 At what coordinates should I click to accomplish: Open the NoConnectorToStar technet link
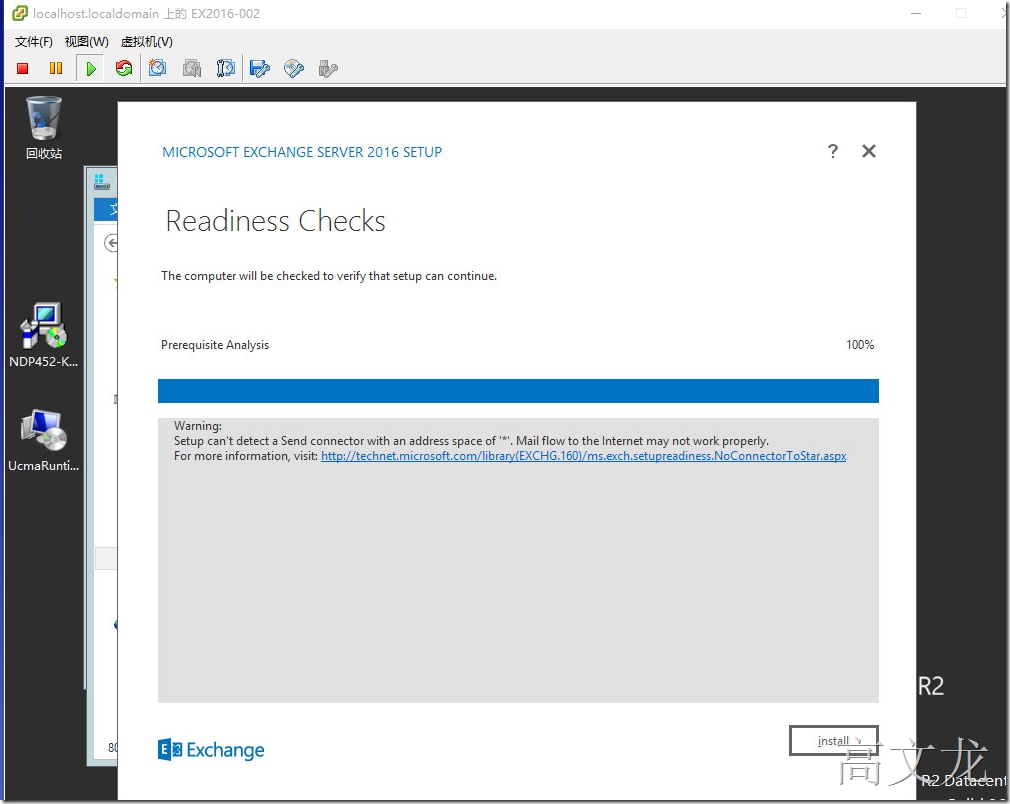[584, 456]
